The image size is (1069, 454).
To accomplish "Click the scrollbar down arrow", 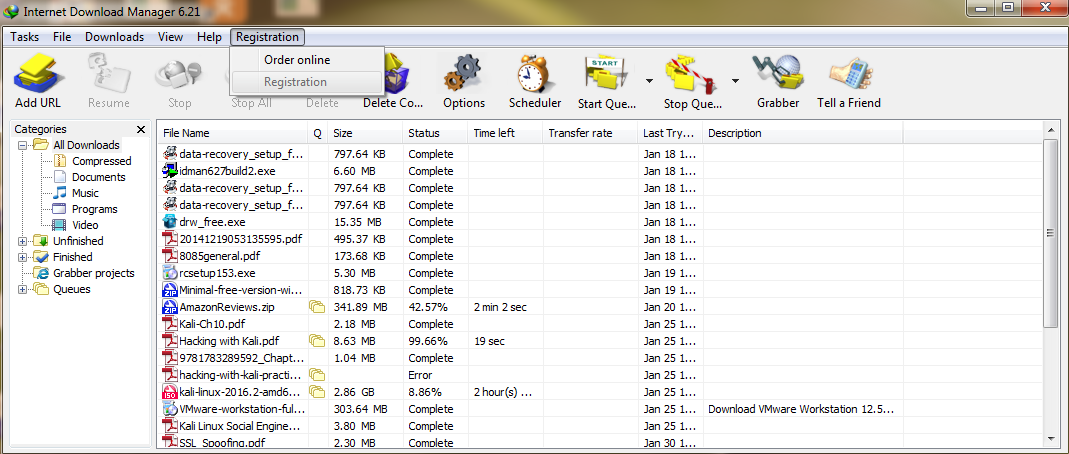I will pos(1051,439).
